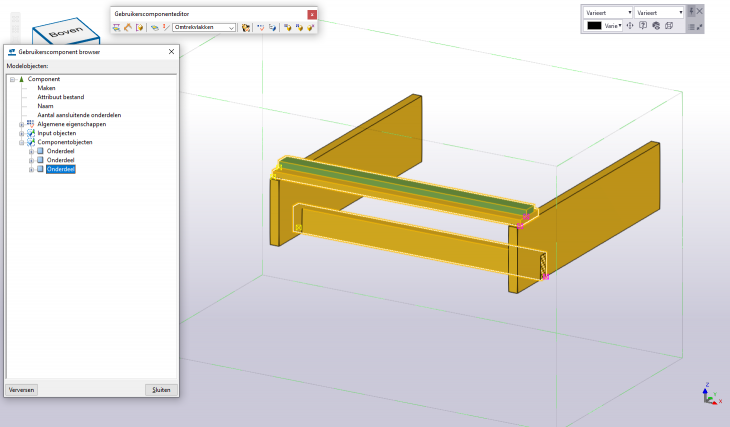
Task: Click the black color swatch
Action: (594, 26)
